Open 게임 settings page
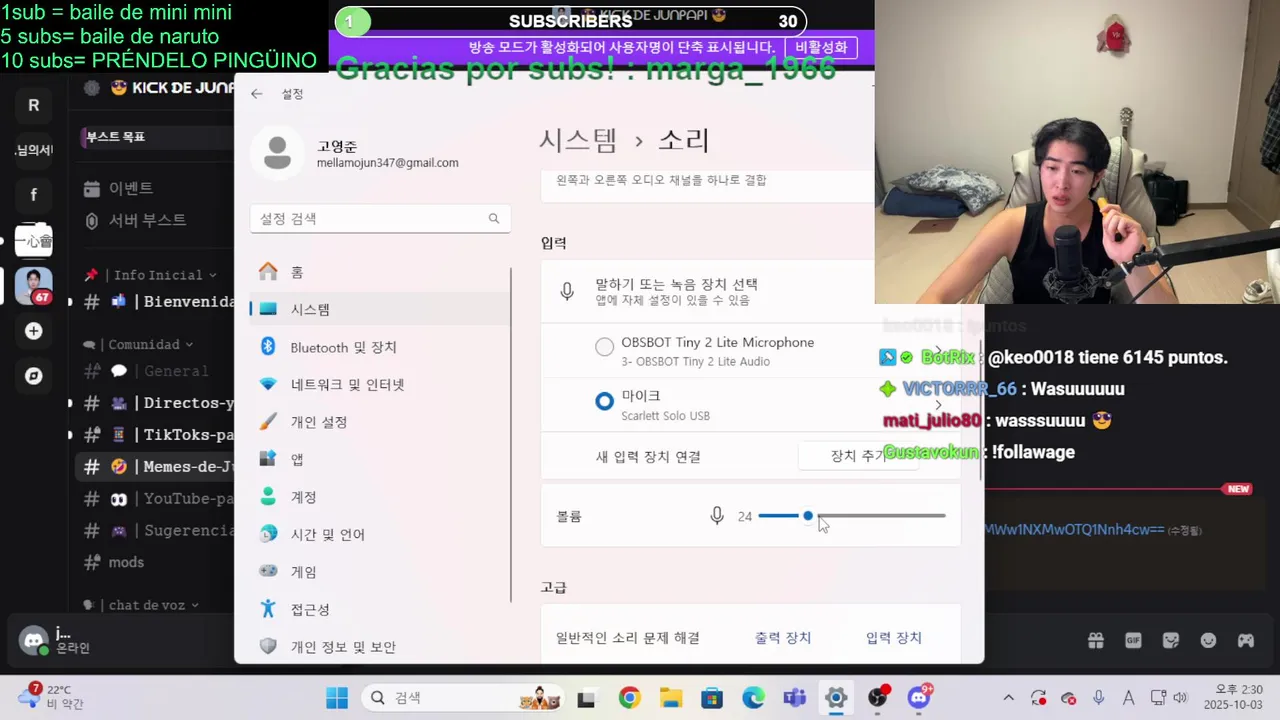The width and height of the screenshot is (1280, 720). (x=380, y=572)
